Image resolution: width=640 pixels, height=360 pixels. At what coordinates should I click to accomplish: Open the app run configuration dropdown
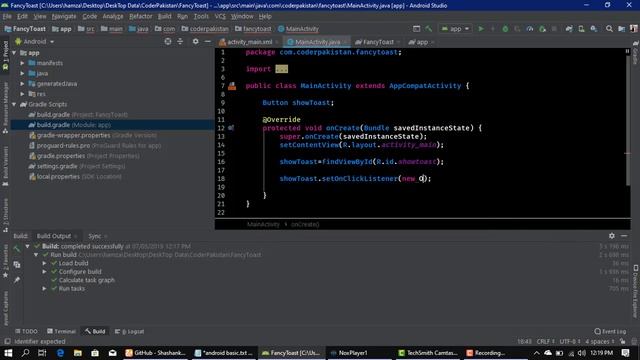tap(456, 29)
